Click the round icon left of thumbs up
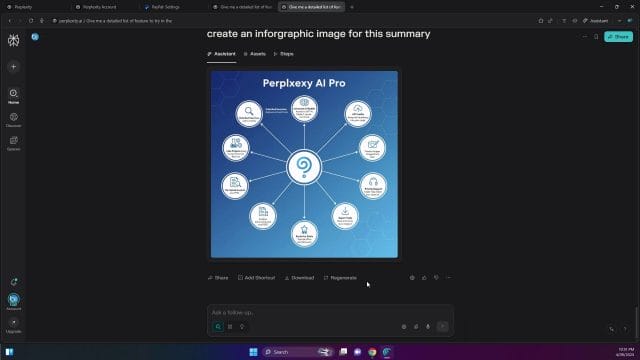The height and width of the screenshot is (360, 640). coord(412,278)
